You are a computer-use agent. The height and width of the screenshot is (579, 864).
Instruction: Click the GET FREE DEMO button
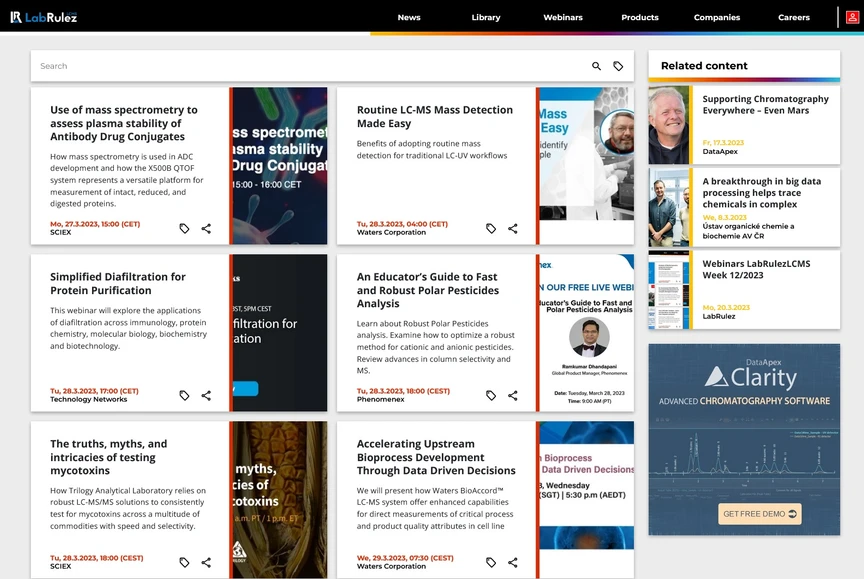[760, 513]
